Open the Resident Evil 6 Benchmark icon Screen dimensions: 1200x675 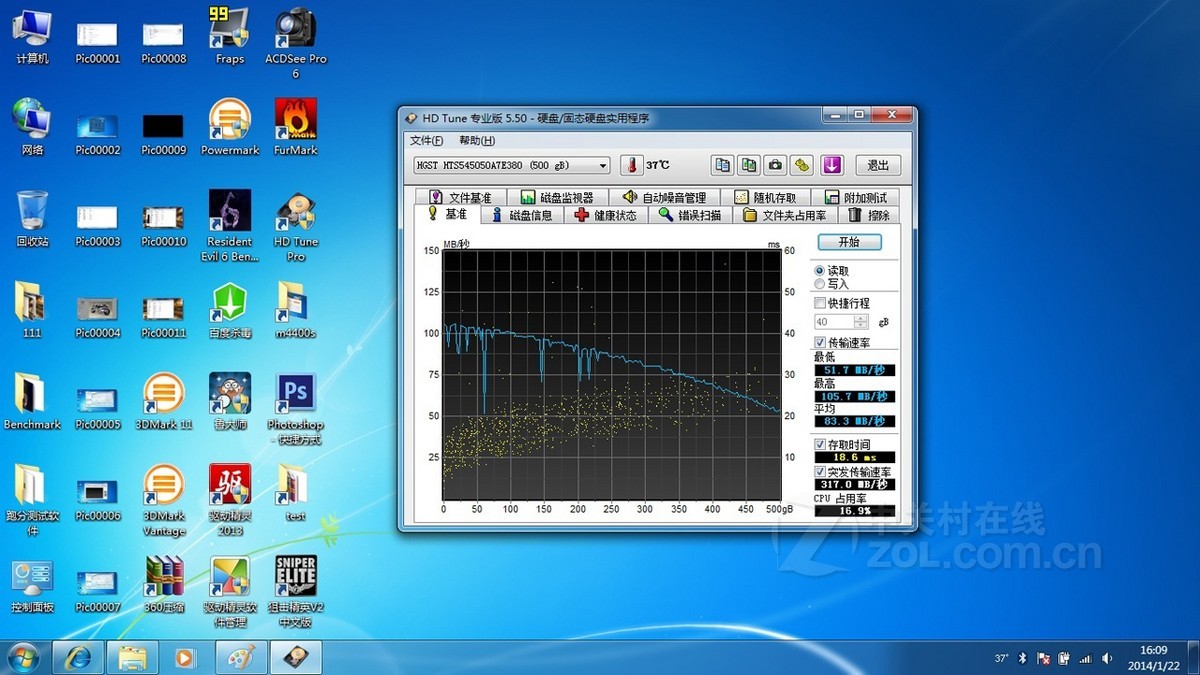(x=230, y=225)
